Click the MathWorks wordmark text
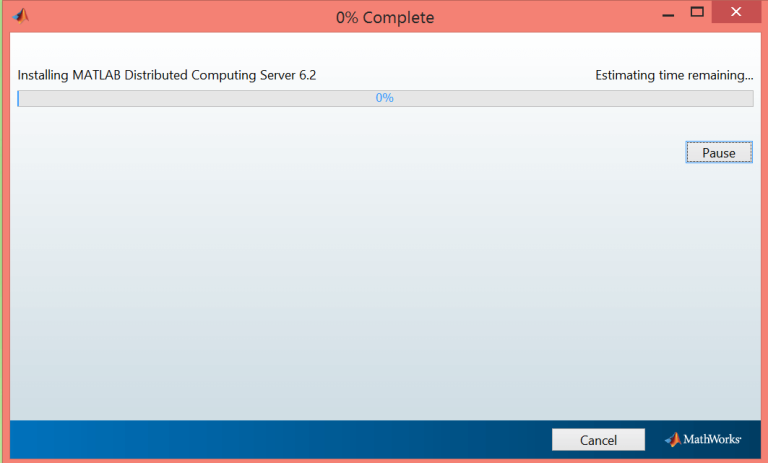Image resolution: width=768 pixels, height=463 pixels. (x=712, y=439)
